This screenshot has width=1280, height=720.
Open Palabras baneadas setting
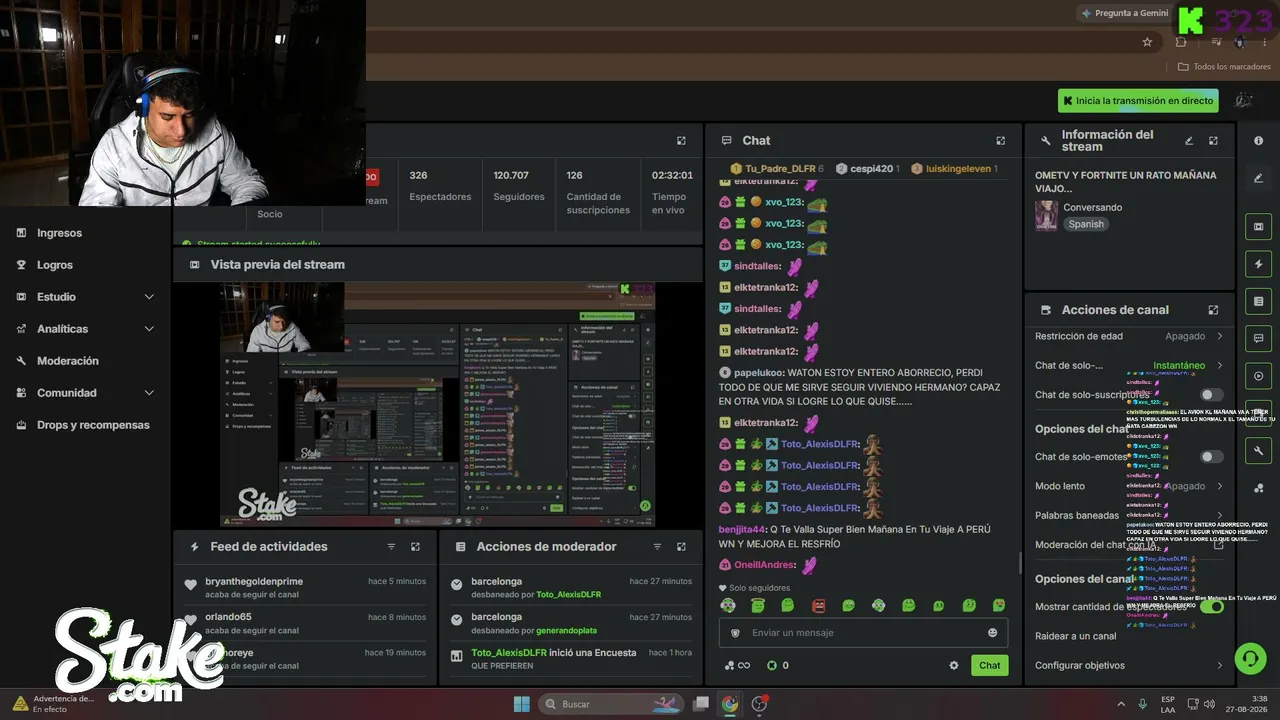(1129, 515)
